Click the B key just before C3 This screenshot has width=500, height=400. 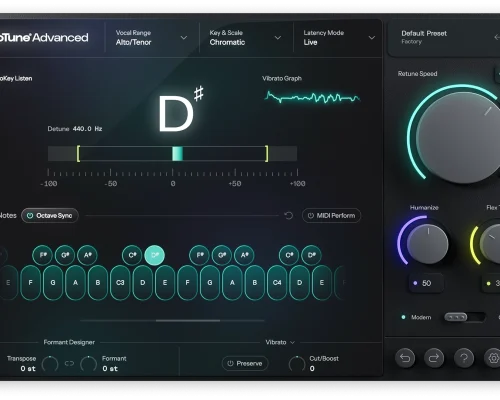(x=98, y=283)
